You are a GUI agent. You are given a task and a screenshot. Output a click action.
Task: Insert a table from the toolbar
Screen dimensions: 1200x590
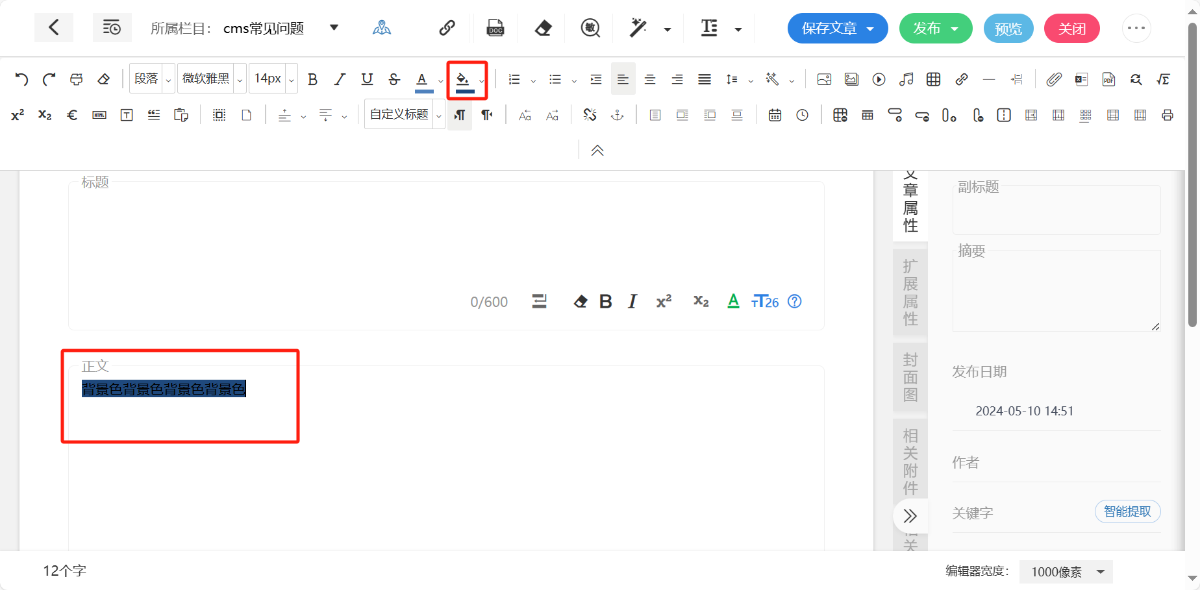click(933, 79)
